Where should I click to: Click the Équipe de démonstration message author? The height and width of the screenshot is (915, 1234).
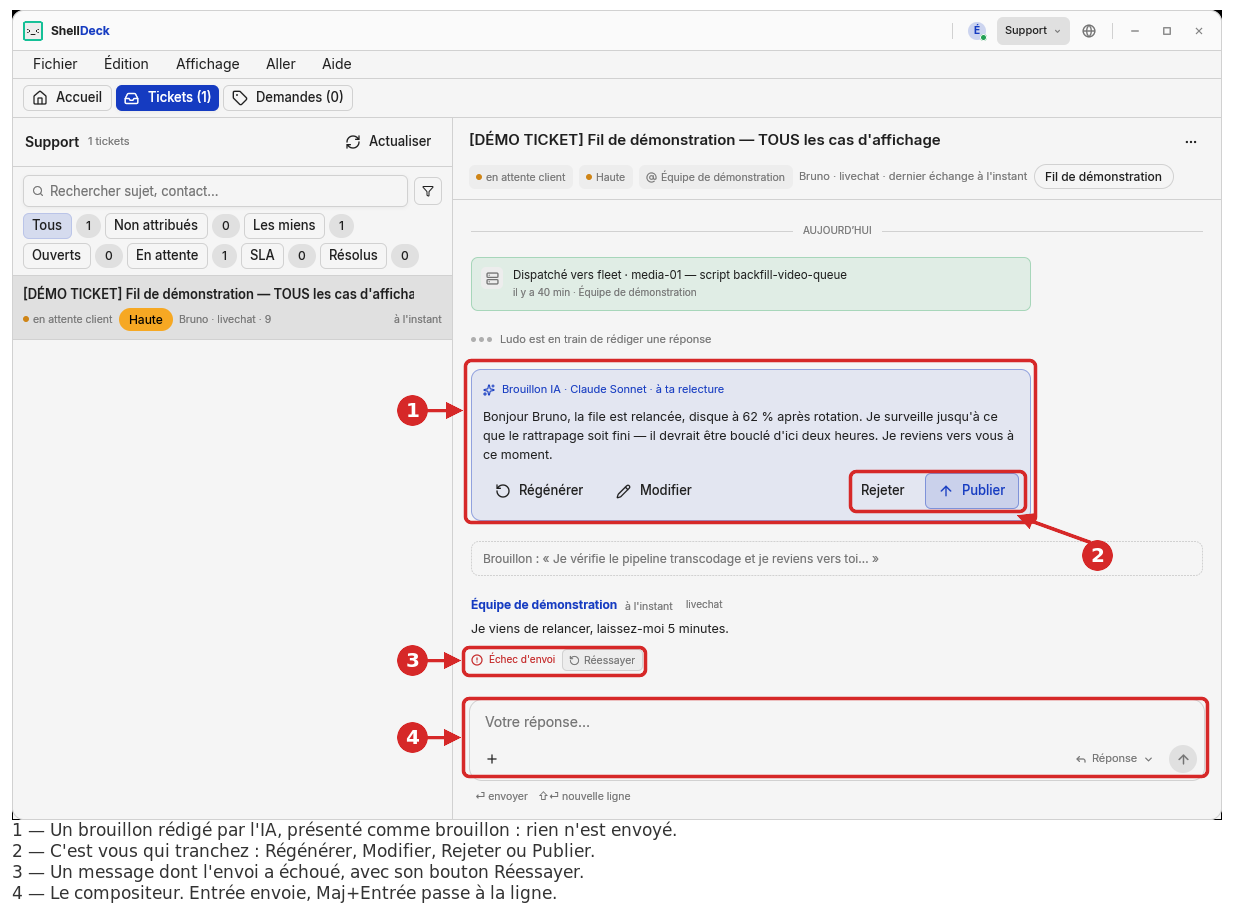point(544,605)
